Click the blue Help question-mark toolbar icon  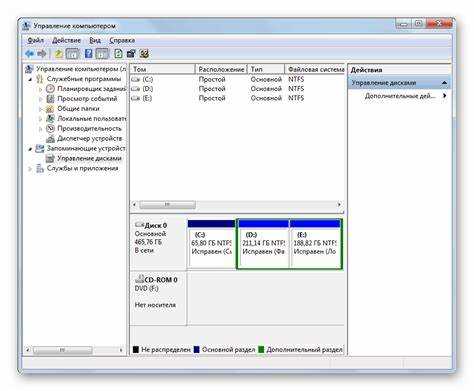pos(88,53)
